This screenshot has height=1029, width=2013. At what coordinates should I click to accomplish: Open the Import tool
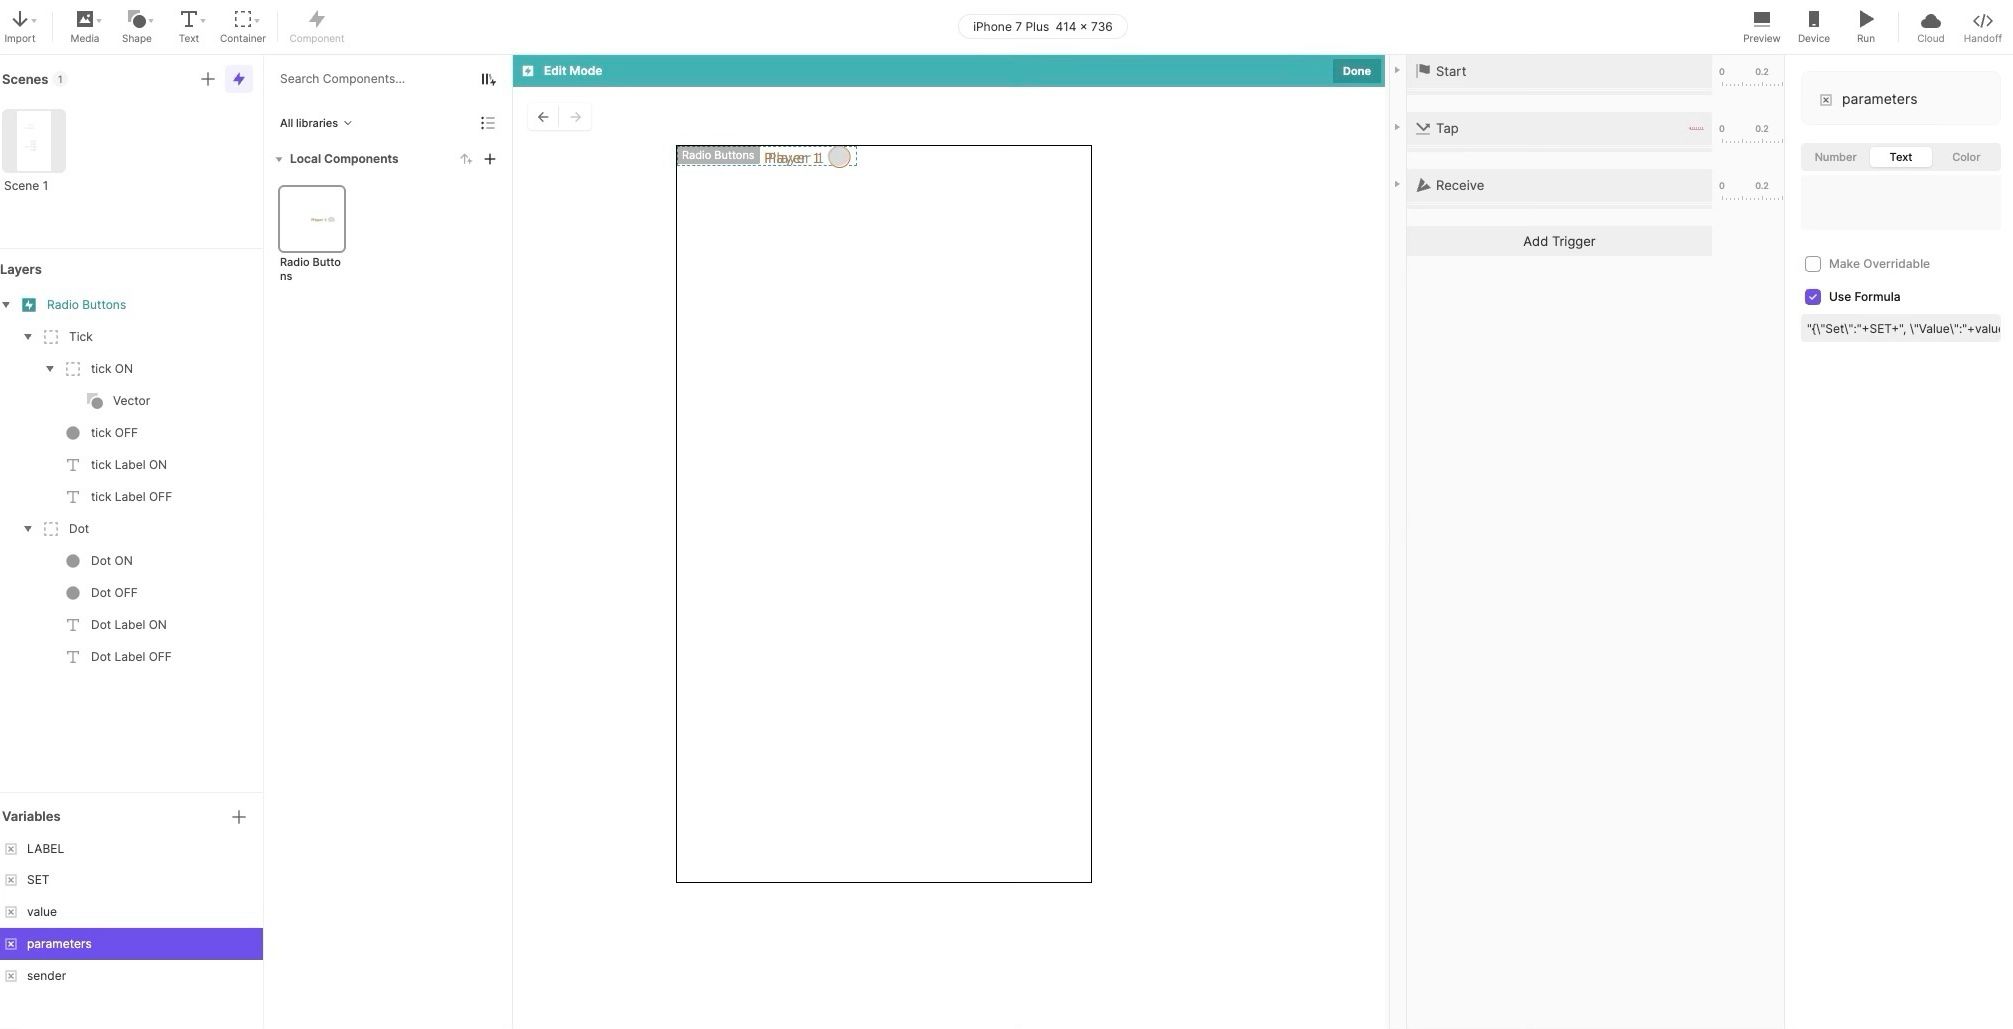click(x=20, y=25)
